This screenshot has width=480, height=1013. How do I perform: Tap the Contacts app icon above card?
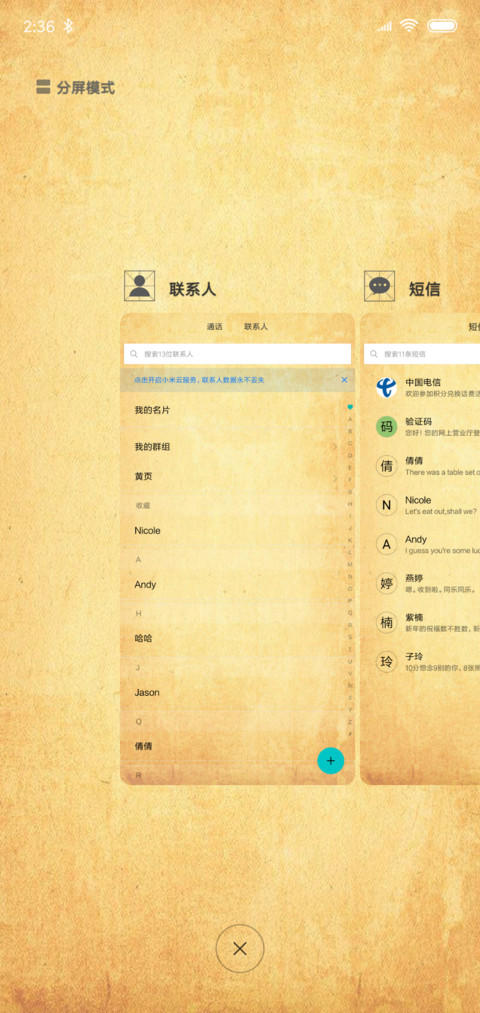140,286
